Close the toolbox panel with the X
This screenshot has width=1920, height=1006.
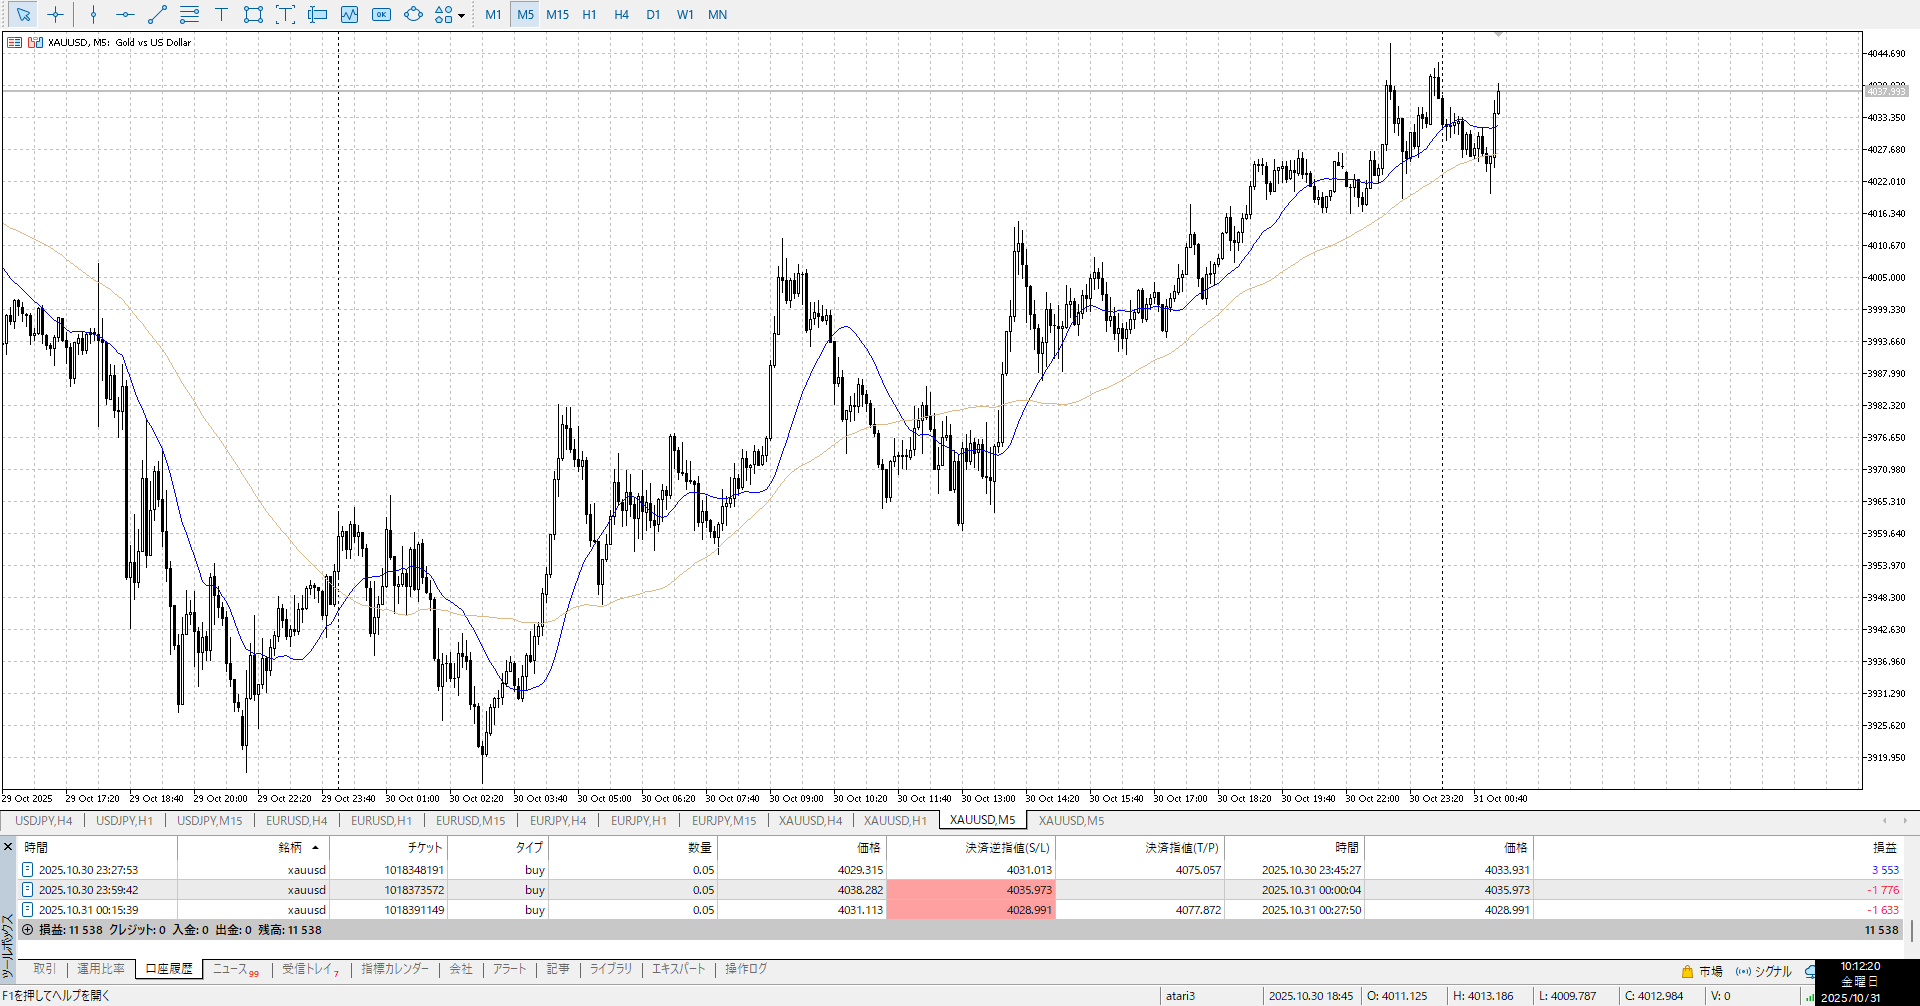[x=8, y=847]
